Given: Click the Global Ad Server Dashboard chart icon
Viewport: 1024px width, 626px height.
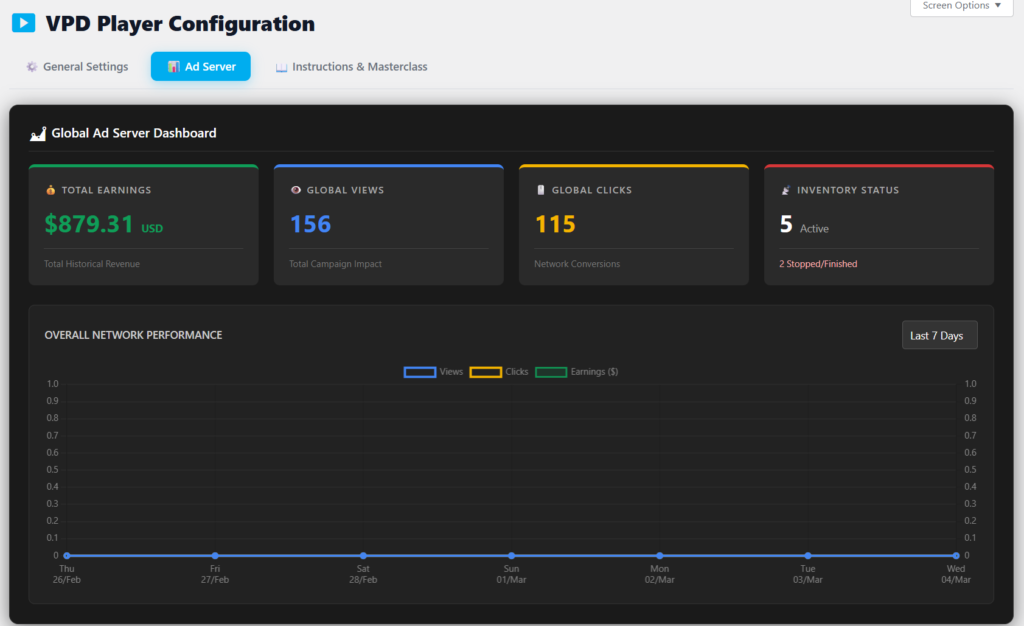Looking at the screenshot, I should (x=38, y=133).
